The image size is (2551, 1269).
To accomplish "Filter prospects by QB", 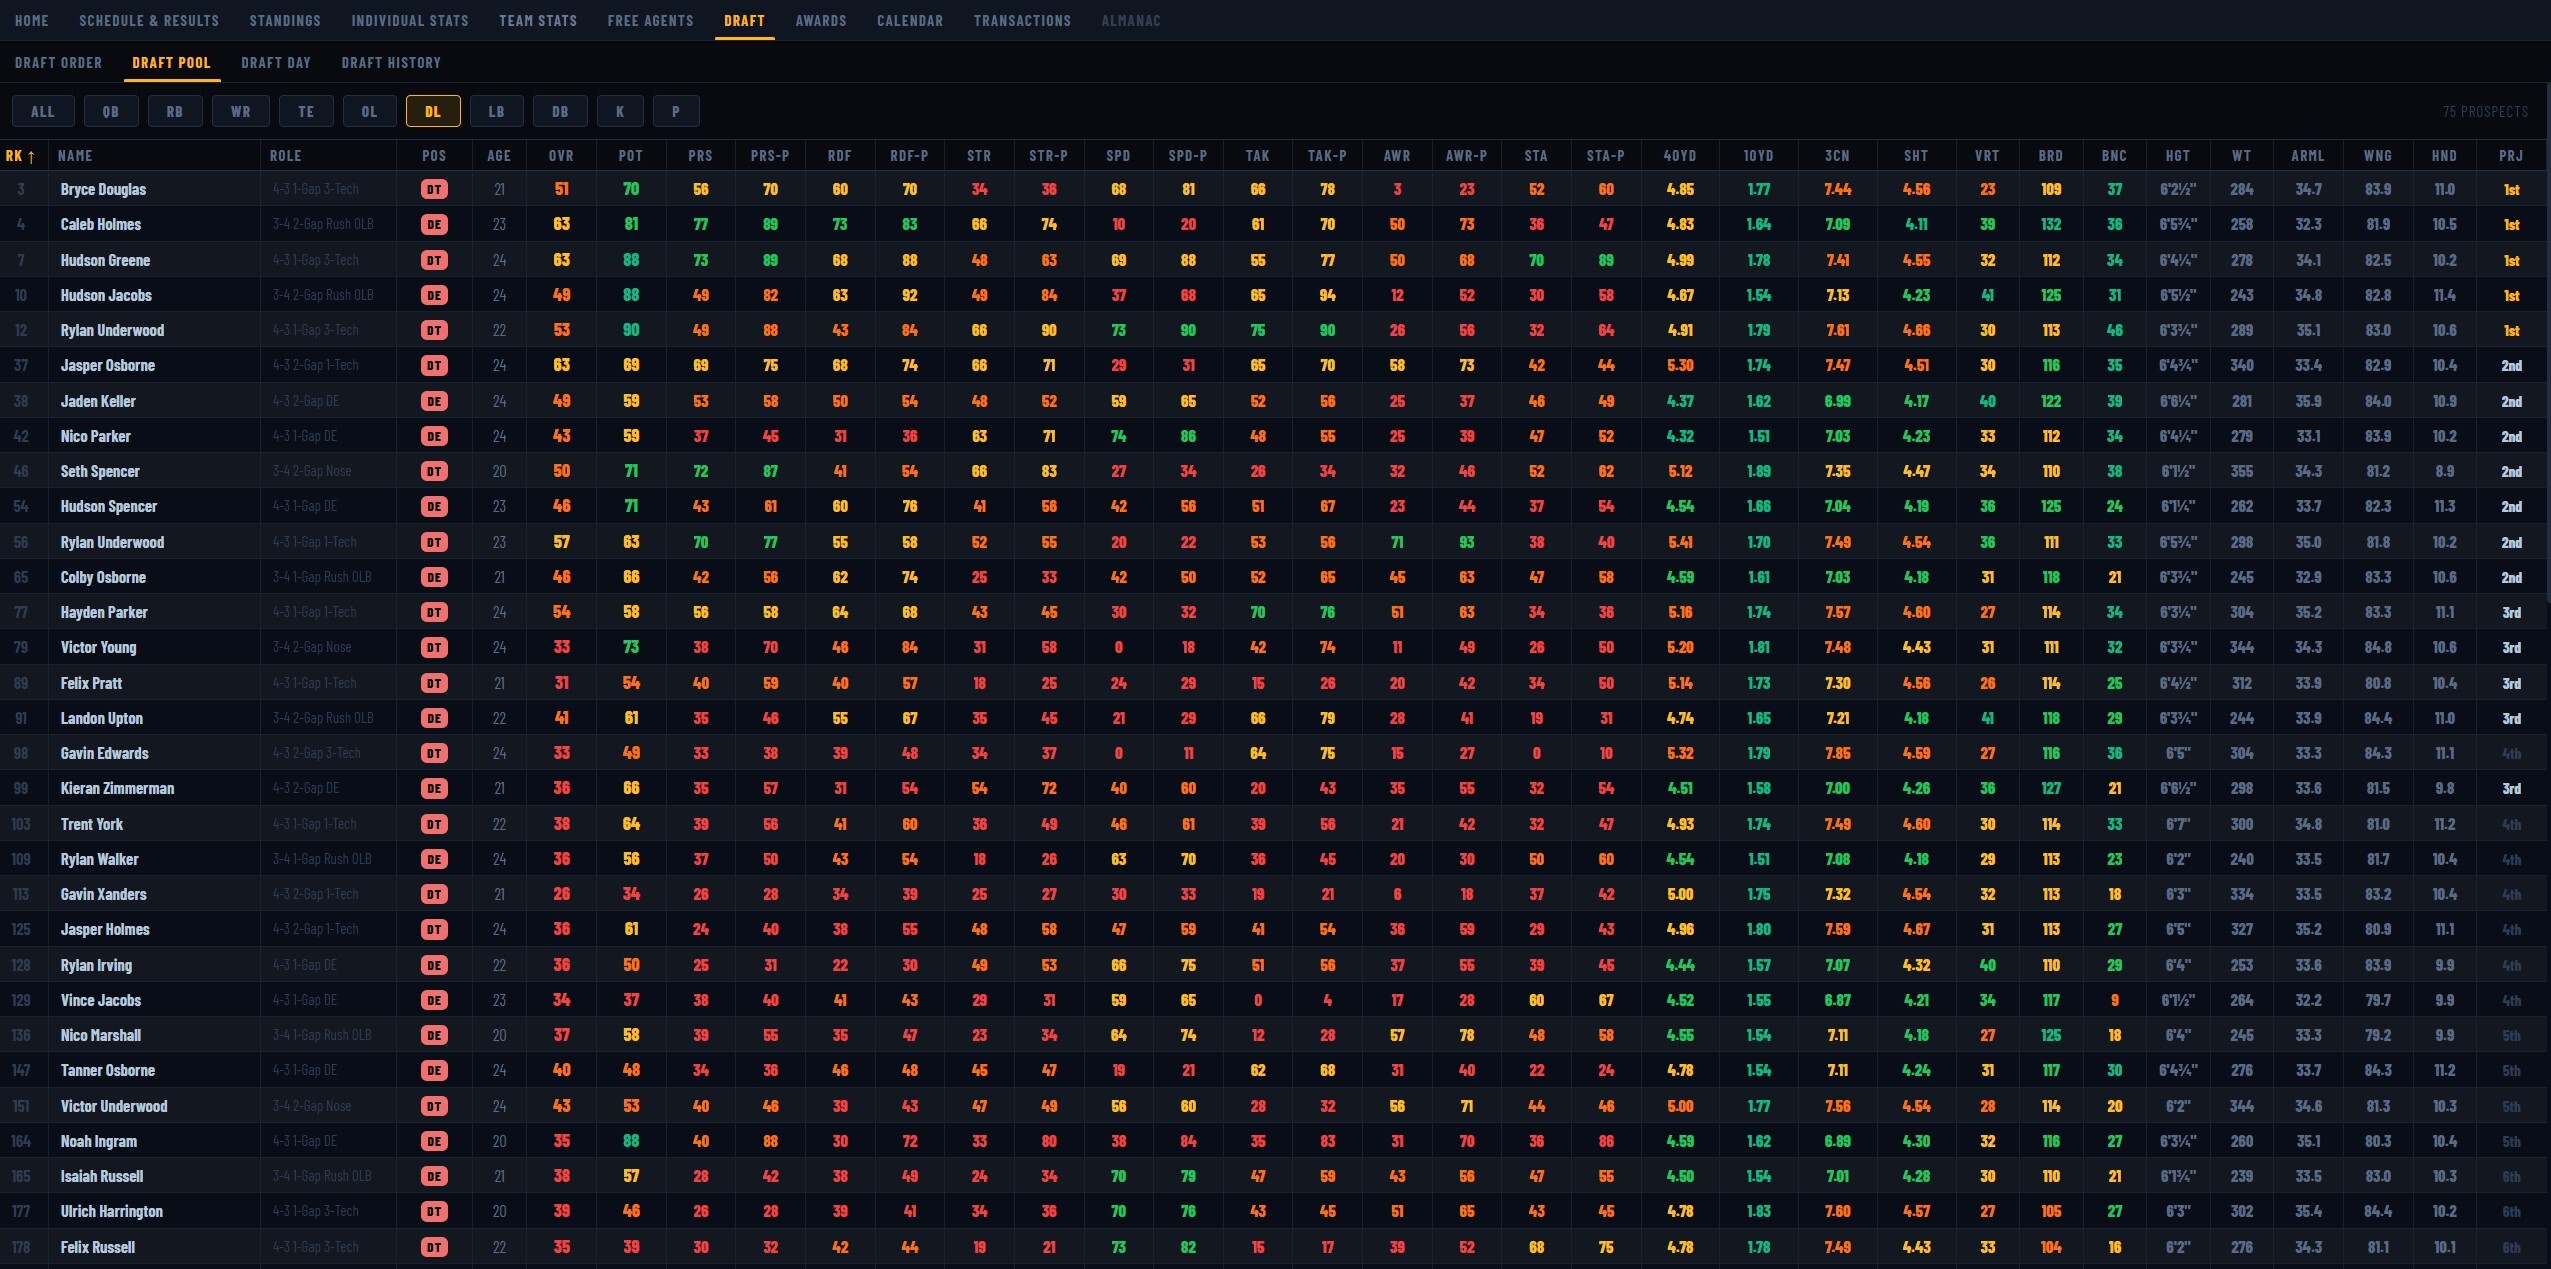I will (110, 111).
